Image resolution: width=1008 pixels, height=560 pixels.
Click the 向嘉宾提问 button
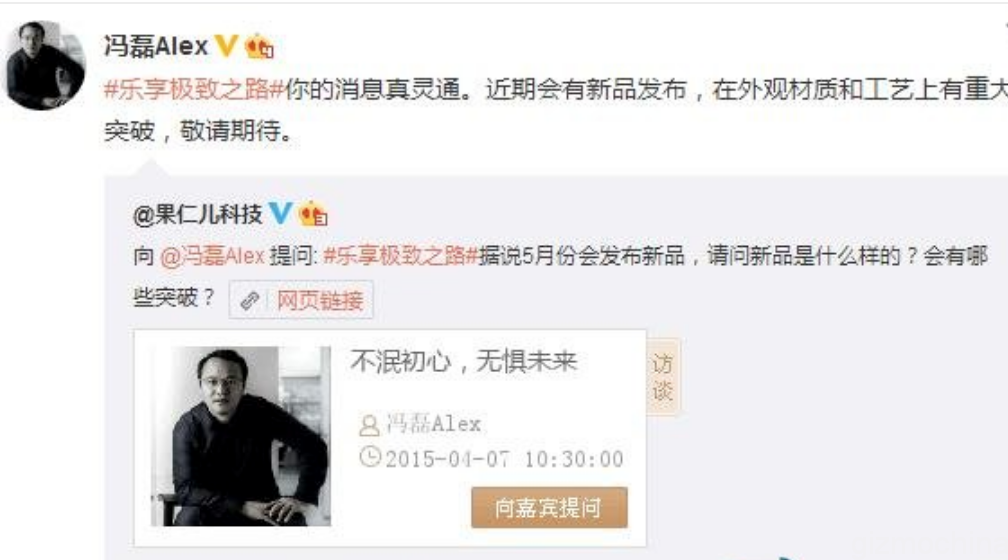coord(549,508)
